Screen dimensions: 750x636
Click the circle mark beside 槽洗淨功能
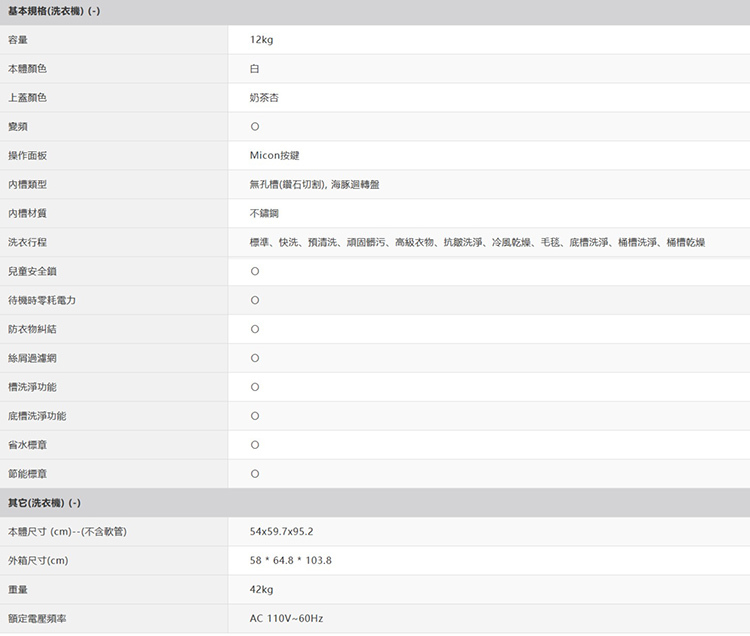click(255, 387)
